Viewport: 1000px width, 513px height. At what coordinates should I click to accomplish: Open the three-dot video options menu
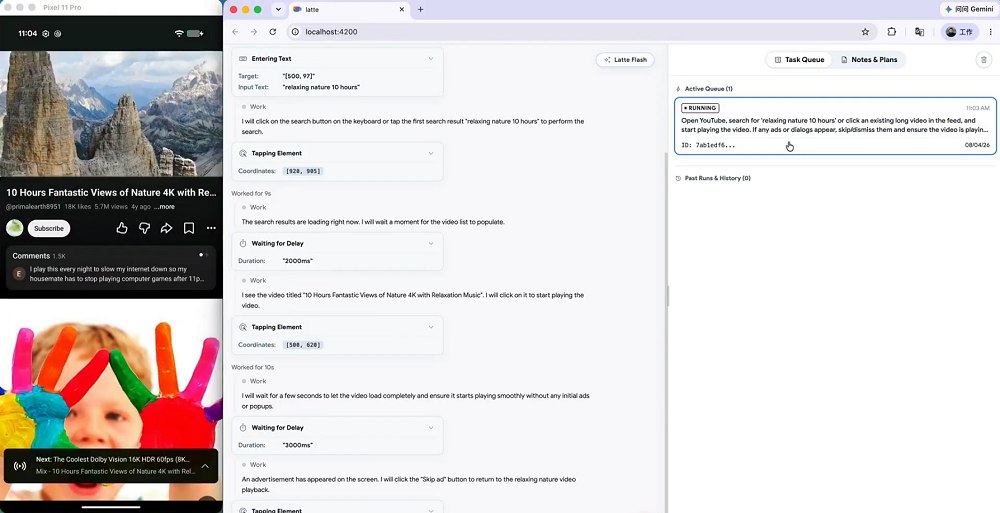click(x=211, y=228)
